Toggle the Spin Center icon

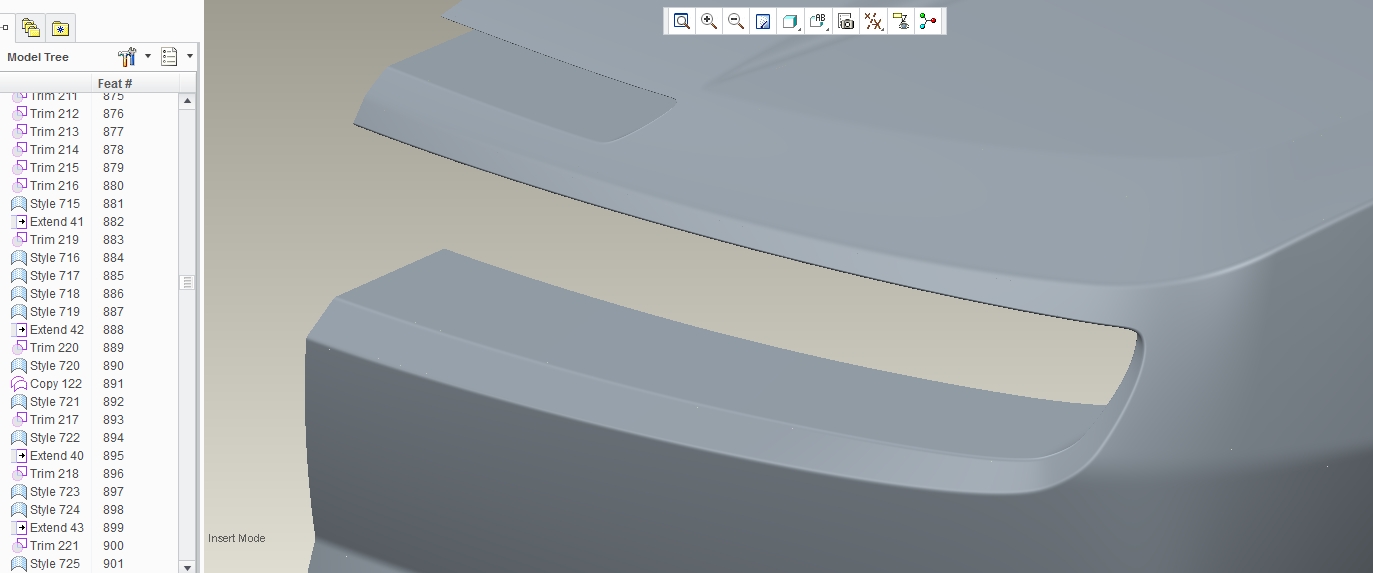point(929,21)
